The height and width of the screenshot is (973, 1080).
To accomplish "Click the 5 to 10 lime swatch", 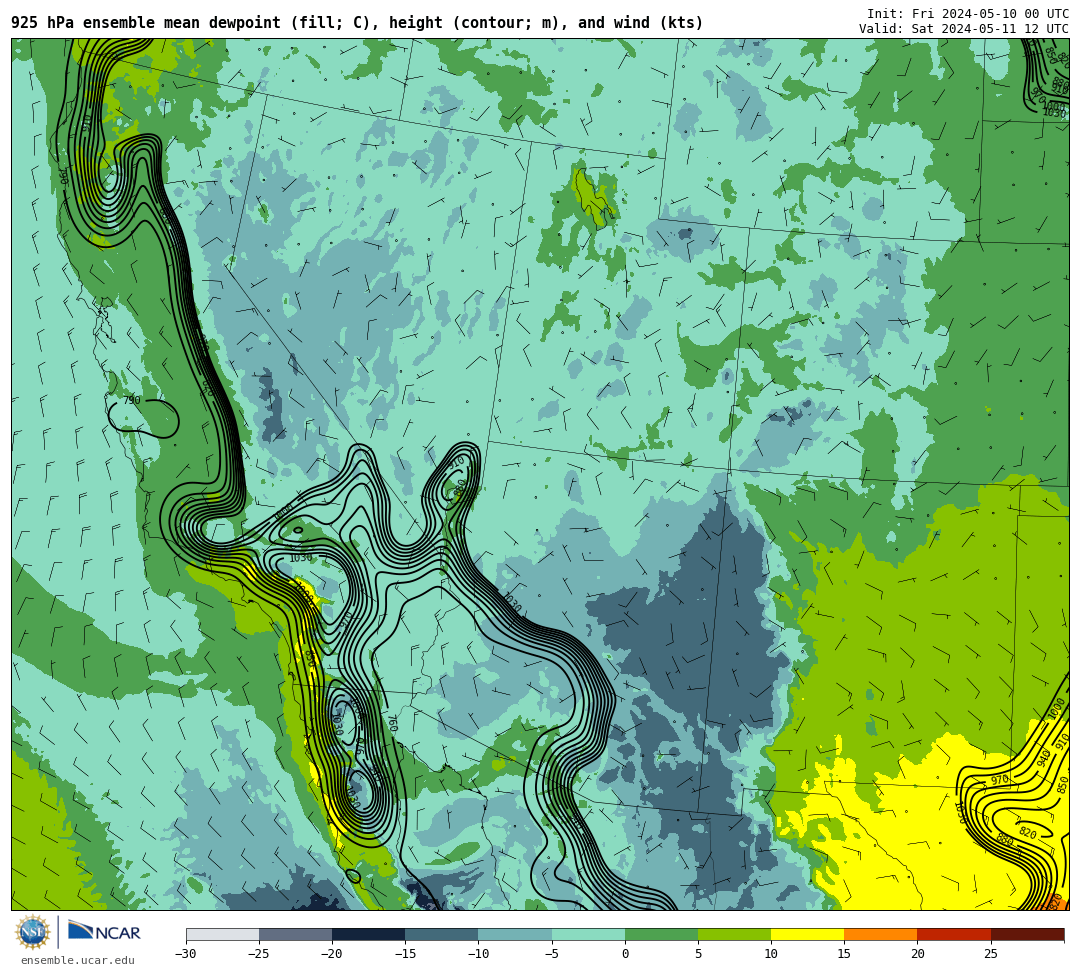I will coord(734,934).
